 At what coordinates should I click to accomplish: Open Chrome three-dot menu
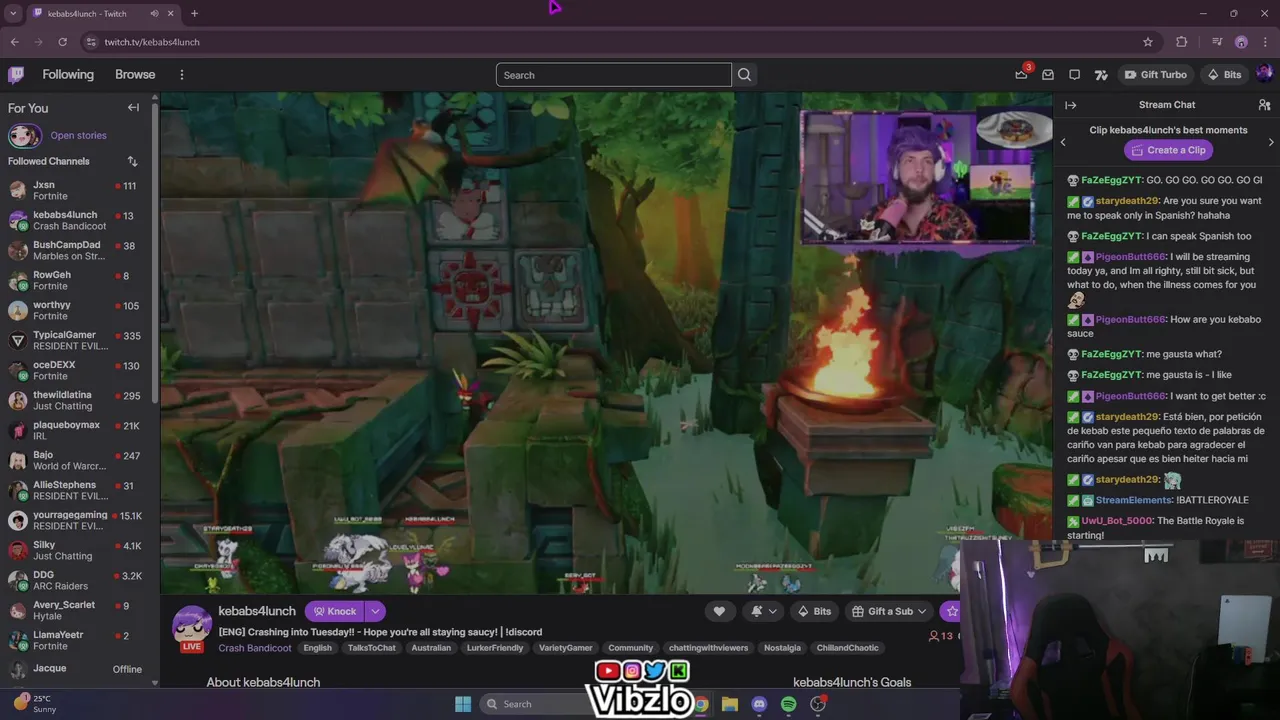(x=1265, y=42)
